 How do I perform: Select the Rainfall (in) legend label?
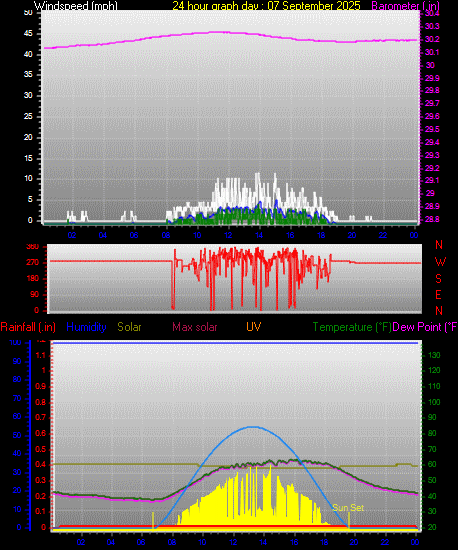(28, 327)
